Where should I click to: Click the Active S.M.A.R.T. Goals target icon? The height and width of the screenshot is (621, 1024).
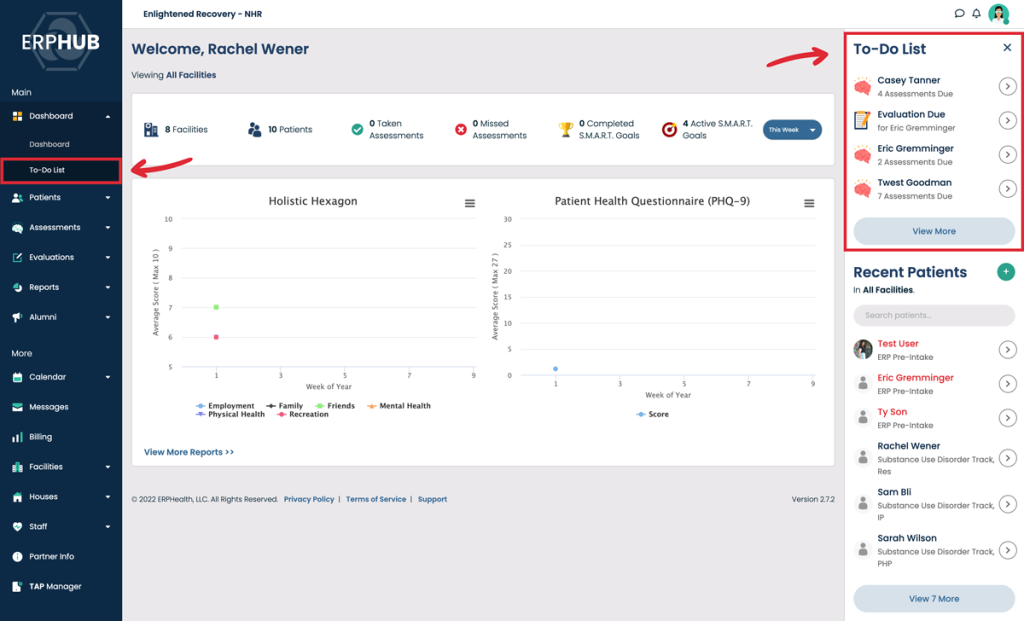click(669, 129)
